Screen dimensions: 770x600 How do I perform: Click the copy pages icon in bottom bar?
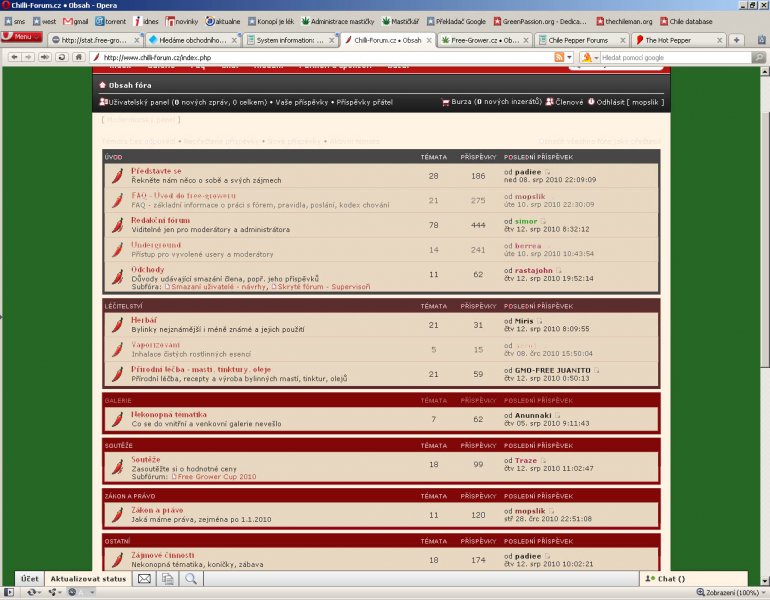(167, 579)
